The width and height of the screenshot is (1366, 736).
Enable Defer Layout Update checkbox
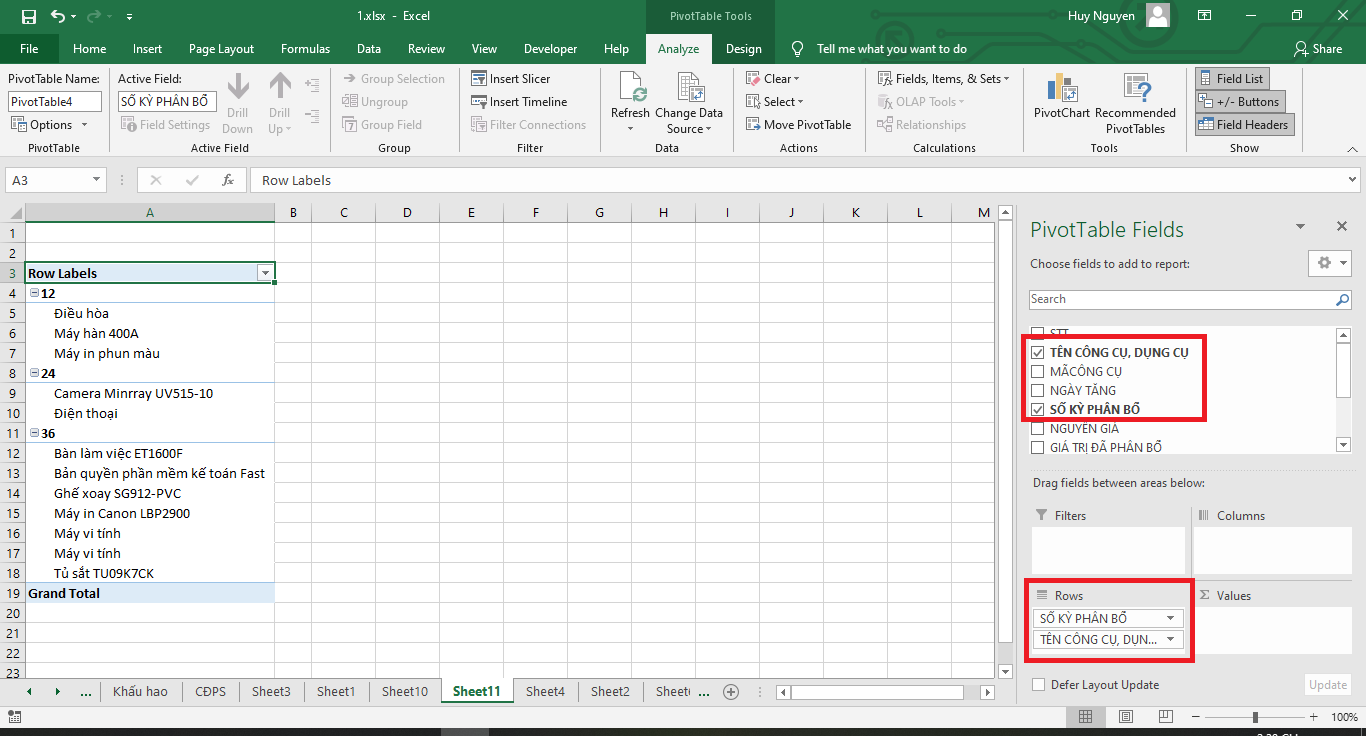(x=1039, y=685)
